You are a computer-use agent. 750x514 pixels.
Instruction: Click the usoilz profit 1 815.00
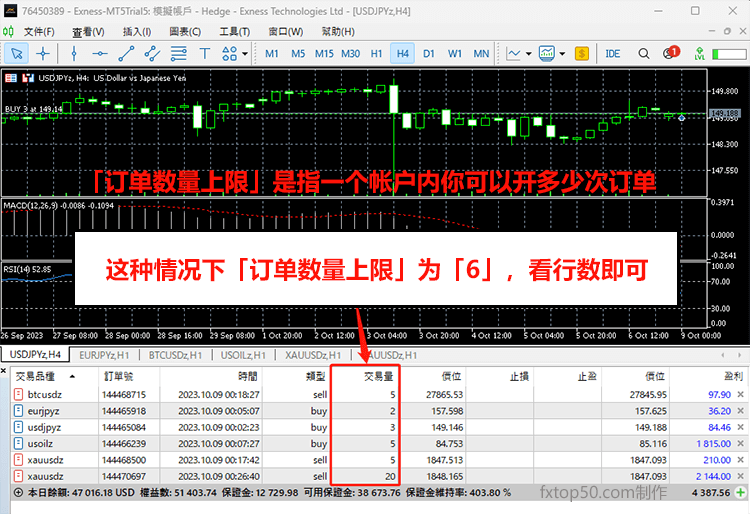[713, 444]
